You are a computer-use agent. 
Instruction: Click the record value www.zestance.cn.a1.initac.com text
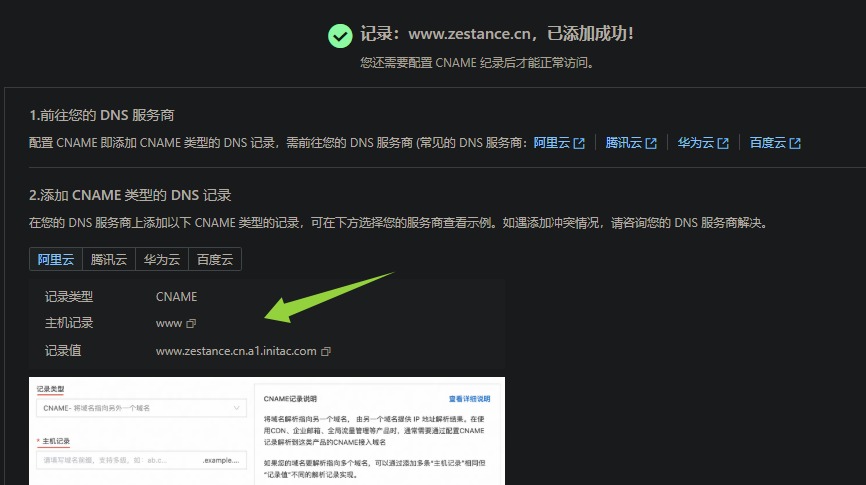[236, 351]
